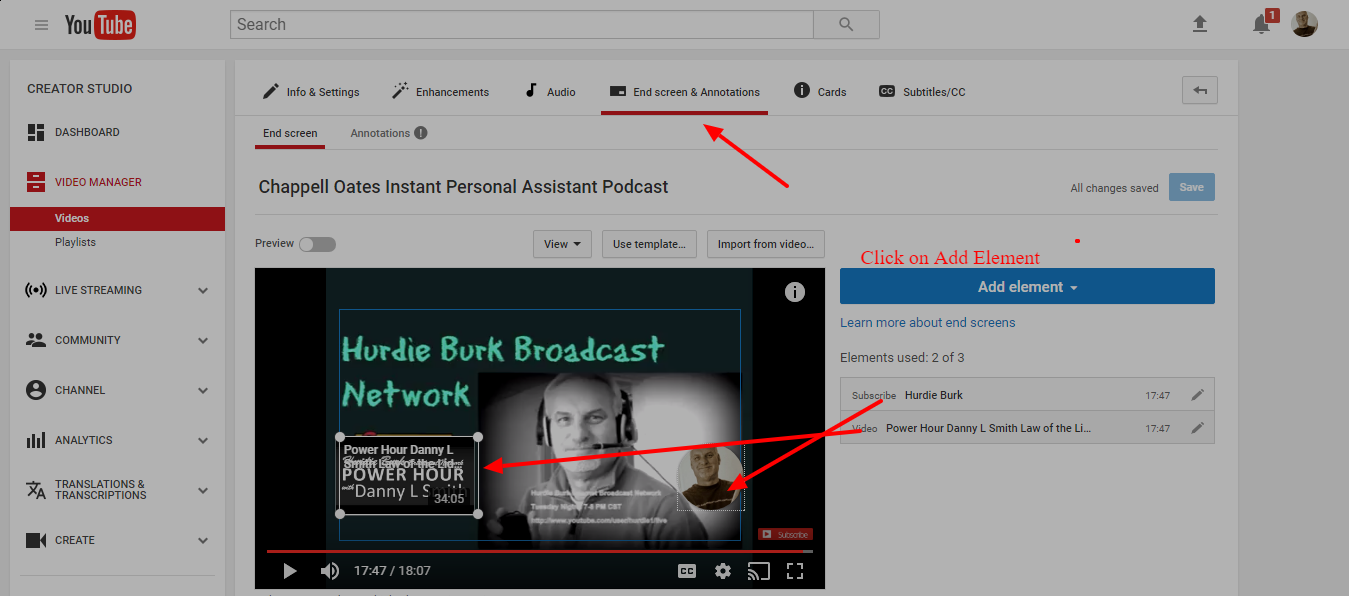Viewport: 1349px width, 596px height.
Task: Open player settings gear
Action: pos(723,571)
